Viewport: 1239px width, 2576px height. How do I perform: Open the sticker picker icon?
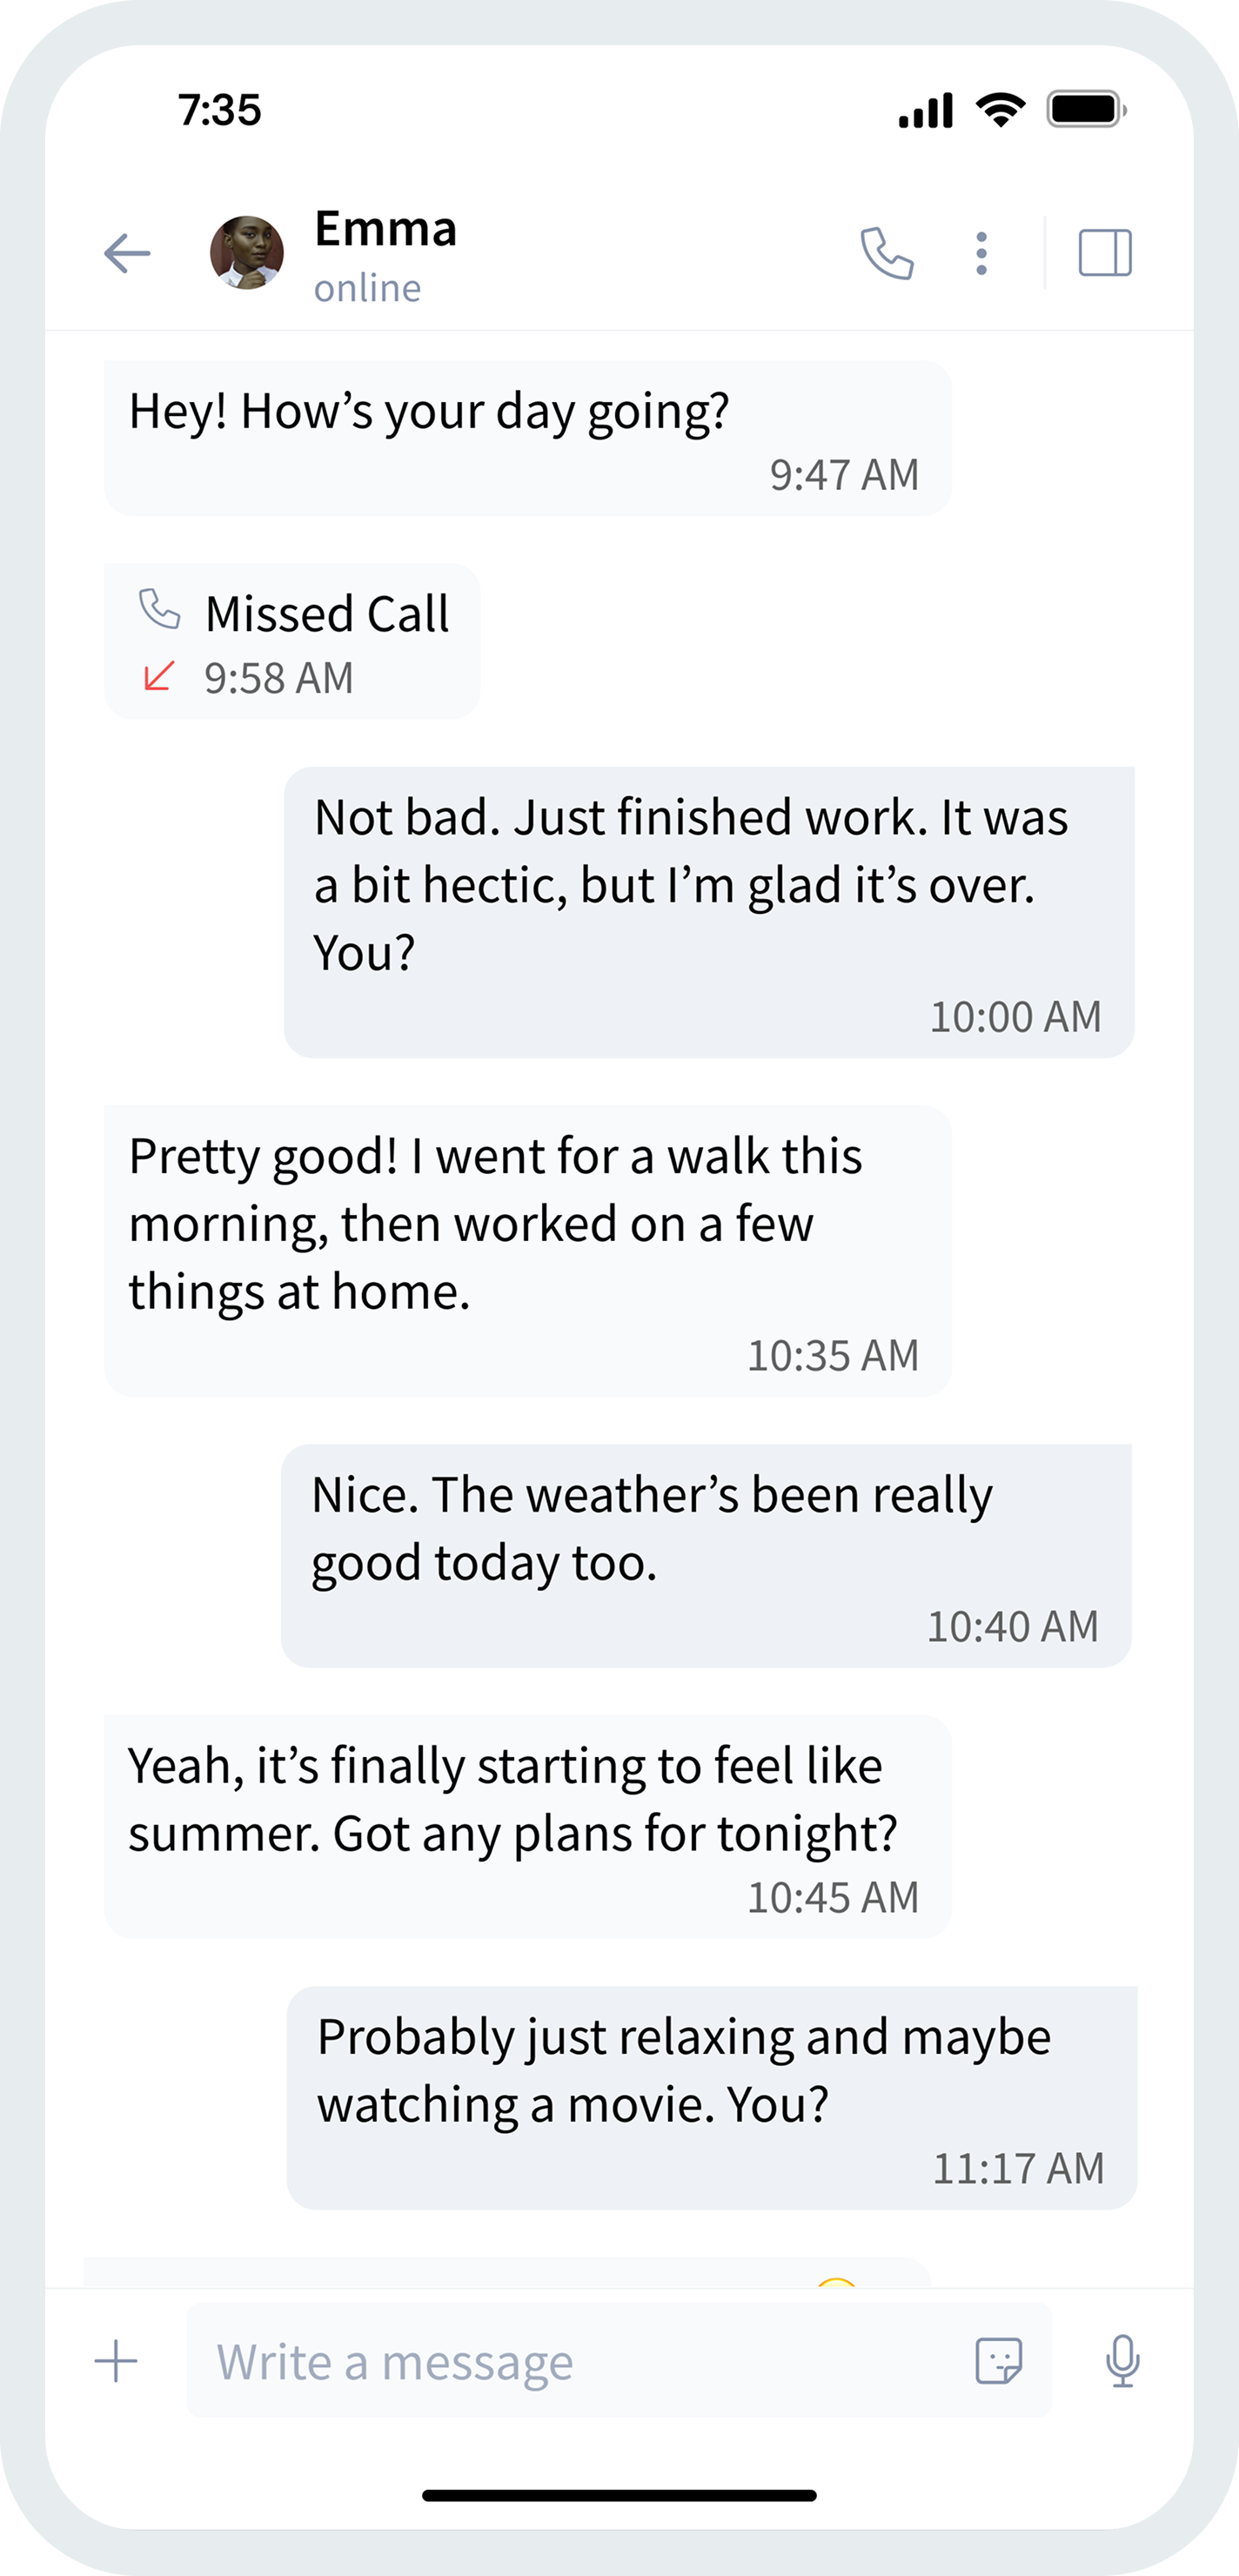998,2361
